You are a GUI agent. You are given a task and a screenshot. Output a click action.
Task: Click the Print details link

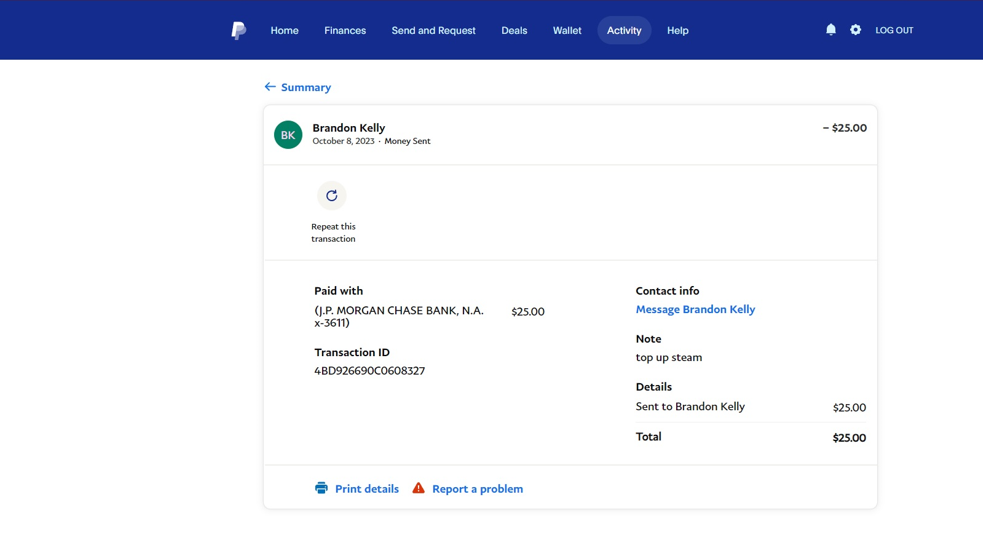click(367, 488)
